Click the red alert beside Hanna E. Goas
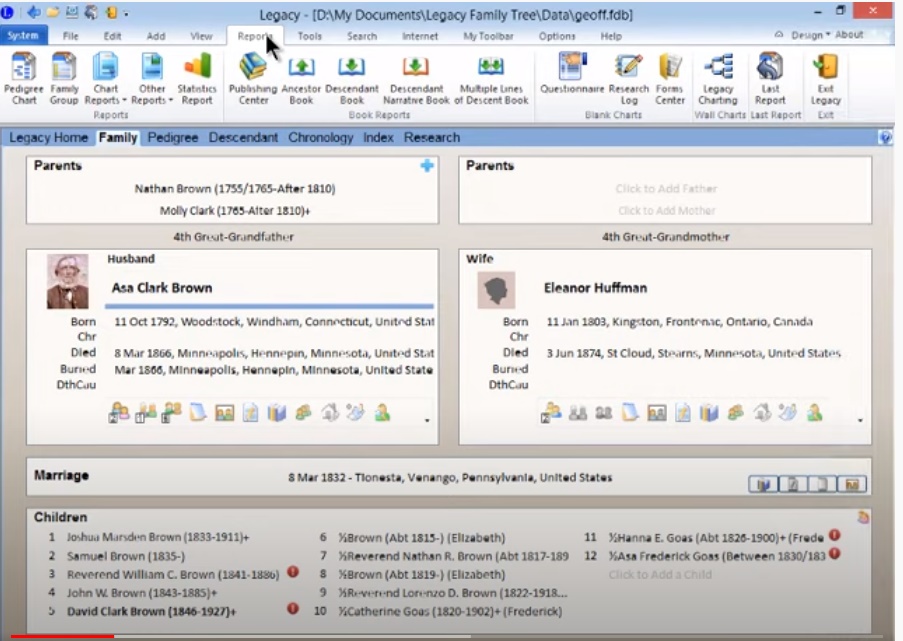Image resolution: width=903 pixels, height=641 pixels. [x=834, y=535]
